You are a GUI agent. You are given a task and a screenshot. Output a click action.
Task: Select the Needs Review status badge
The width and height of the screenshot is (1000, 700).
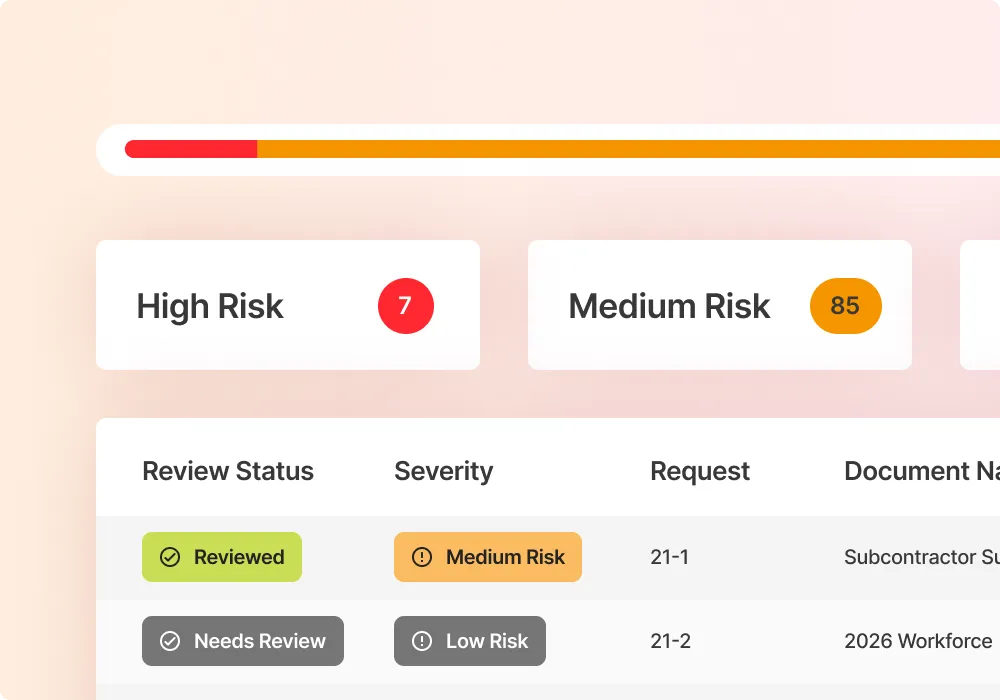(x=243, y=641)
